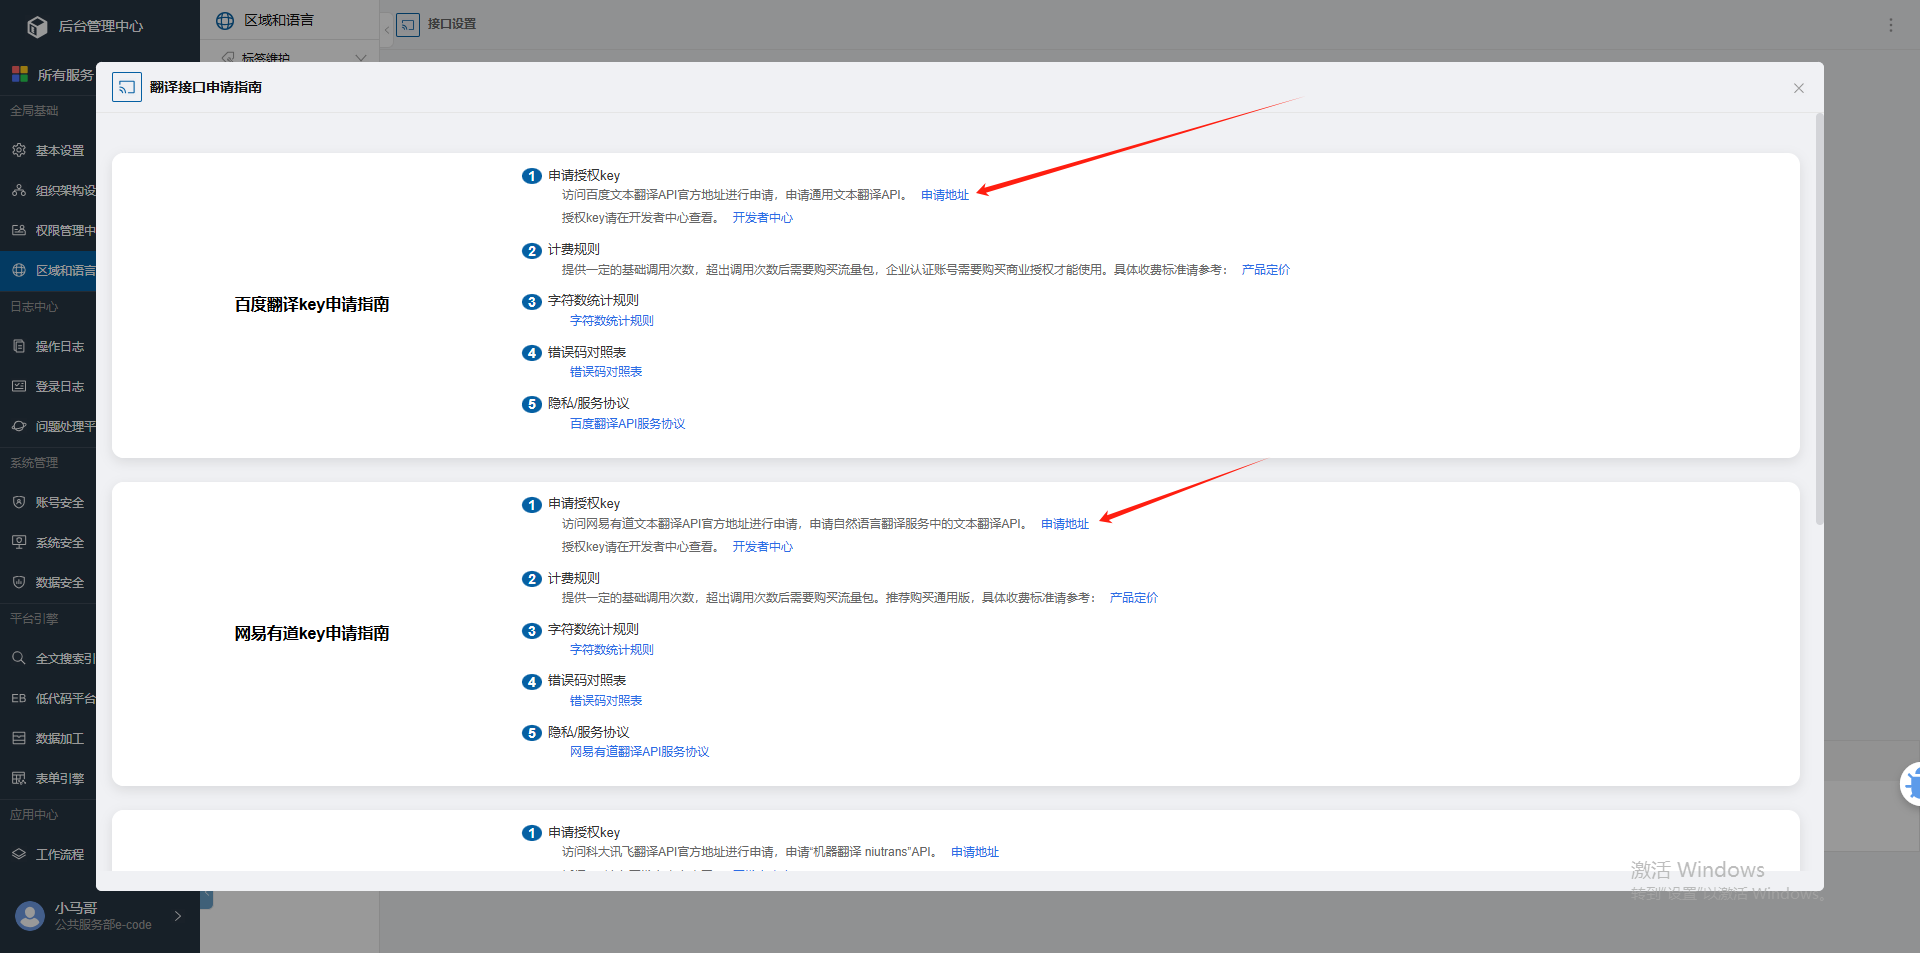The width and height of the screenshot is (1920, 953).
Task: Open 开发者中心 link in Youdao section
Action: pyautogui.click(x=762, y=547)
